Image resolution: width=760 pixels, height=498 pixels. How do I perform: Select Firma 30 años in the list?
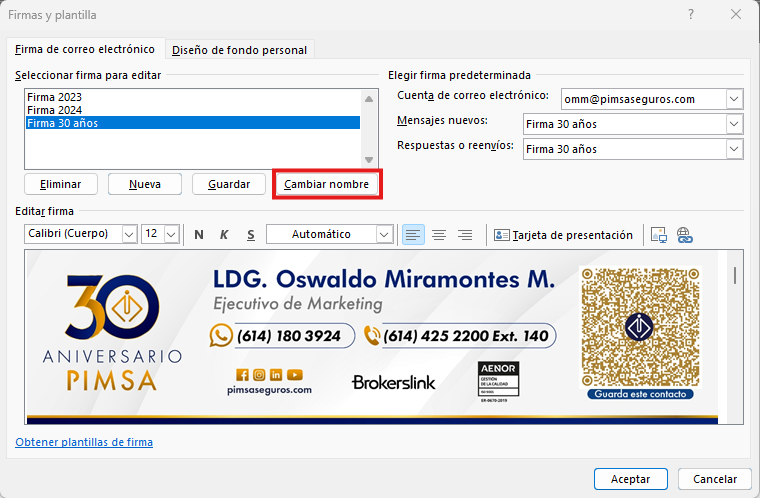click(193, 123)
